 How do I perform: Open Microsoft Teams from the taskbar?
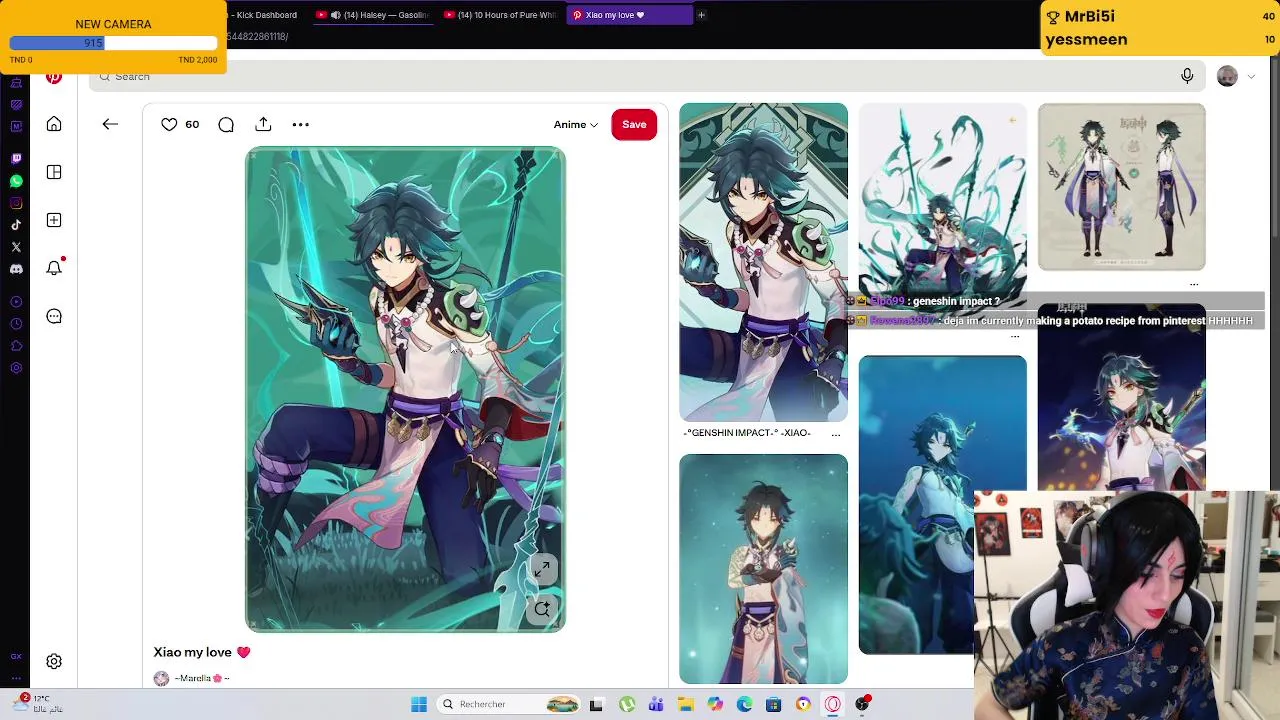click(656, 704)
